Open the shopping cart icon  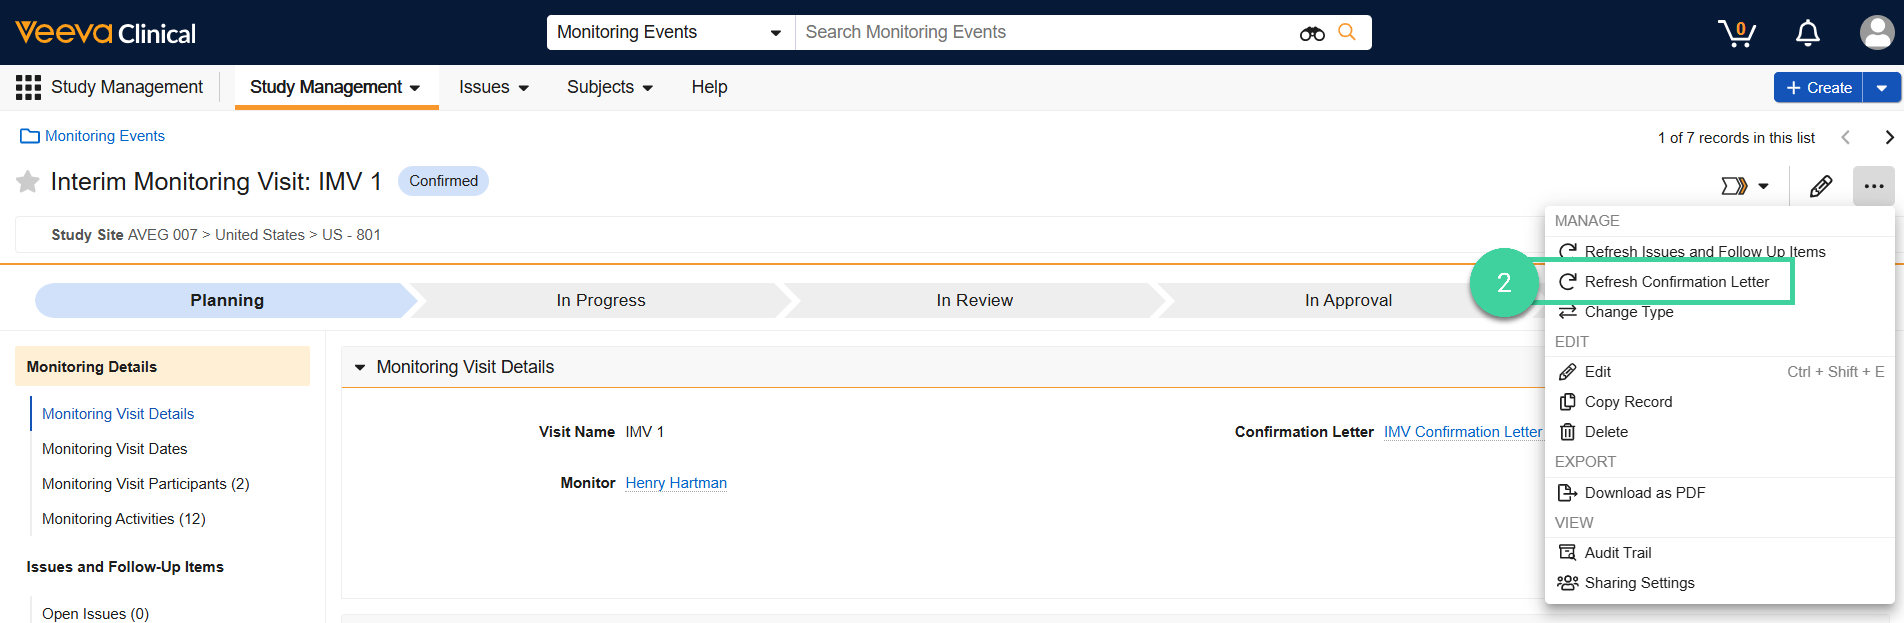tap(1737, 33)
